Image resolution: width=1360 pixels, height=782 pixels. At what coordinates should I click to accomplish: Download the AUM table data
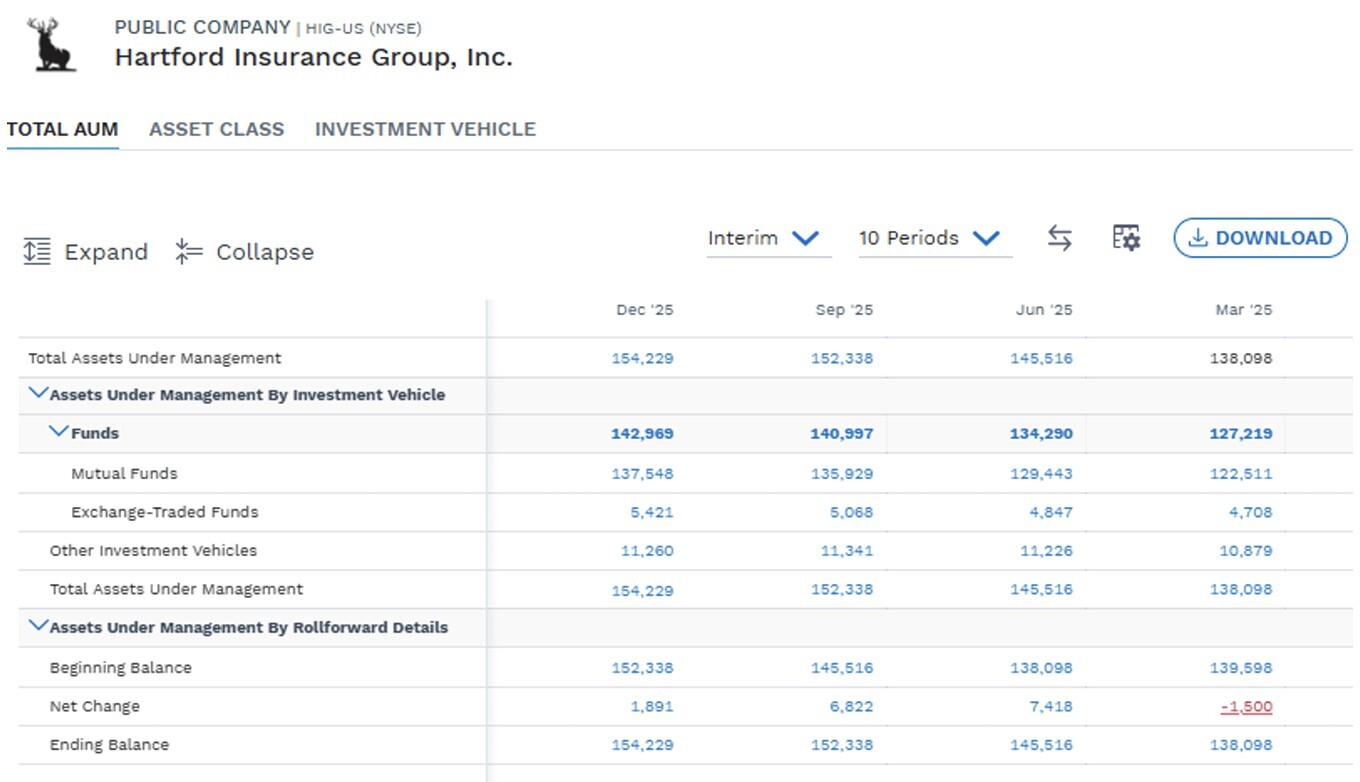[1260, 238]
